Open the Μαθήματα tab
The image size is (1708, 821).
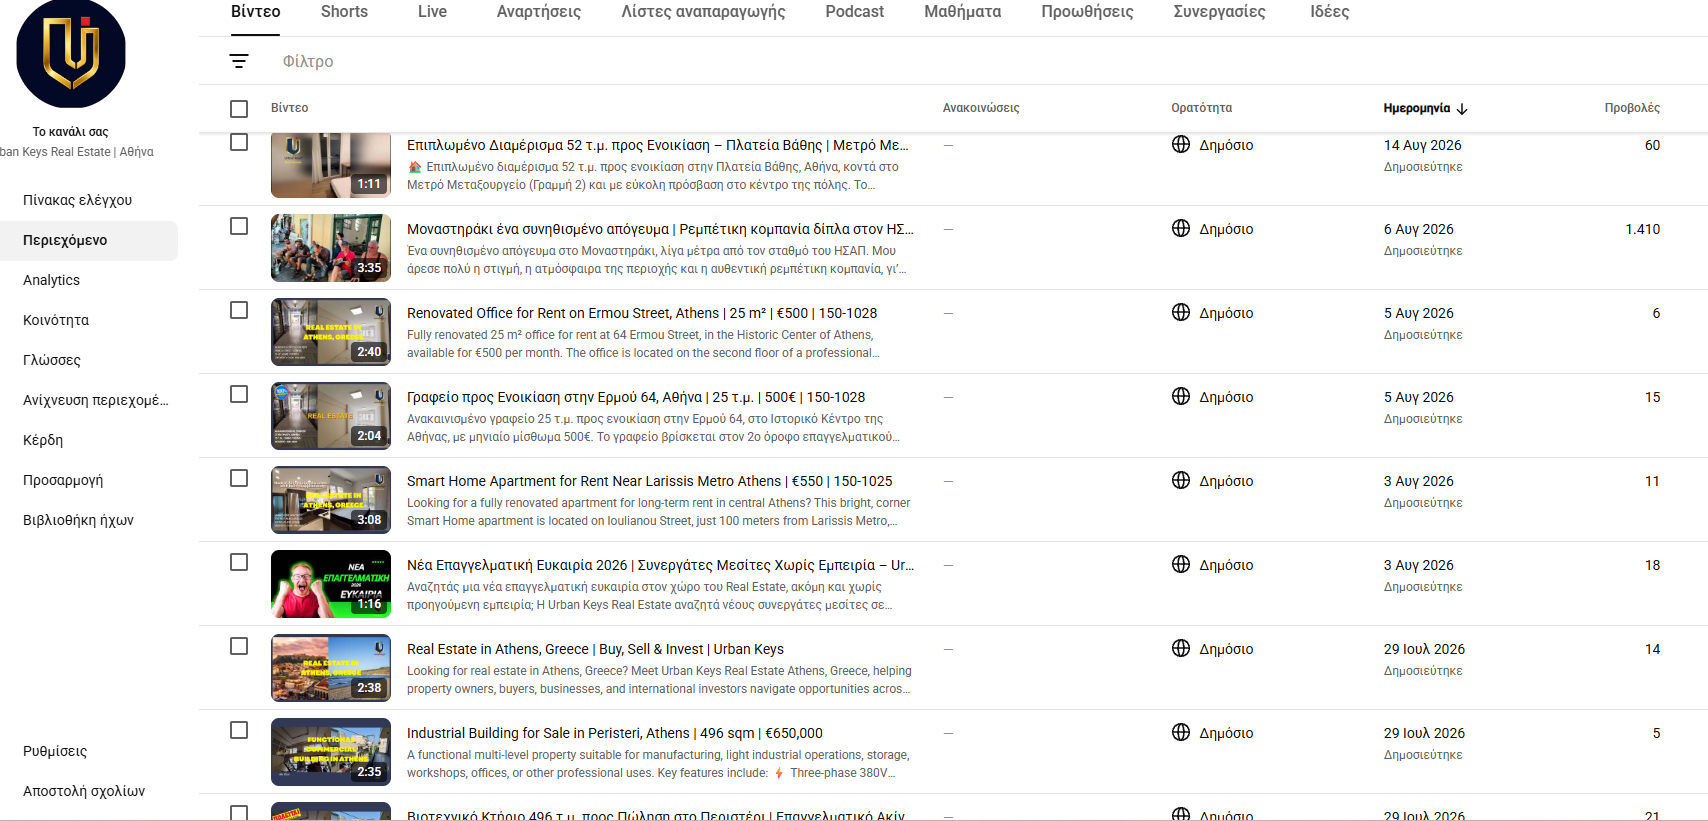tap(962, 12)
